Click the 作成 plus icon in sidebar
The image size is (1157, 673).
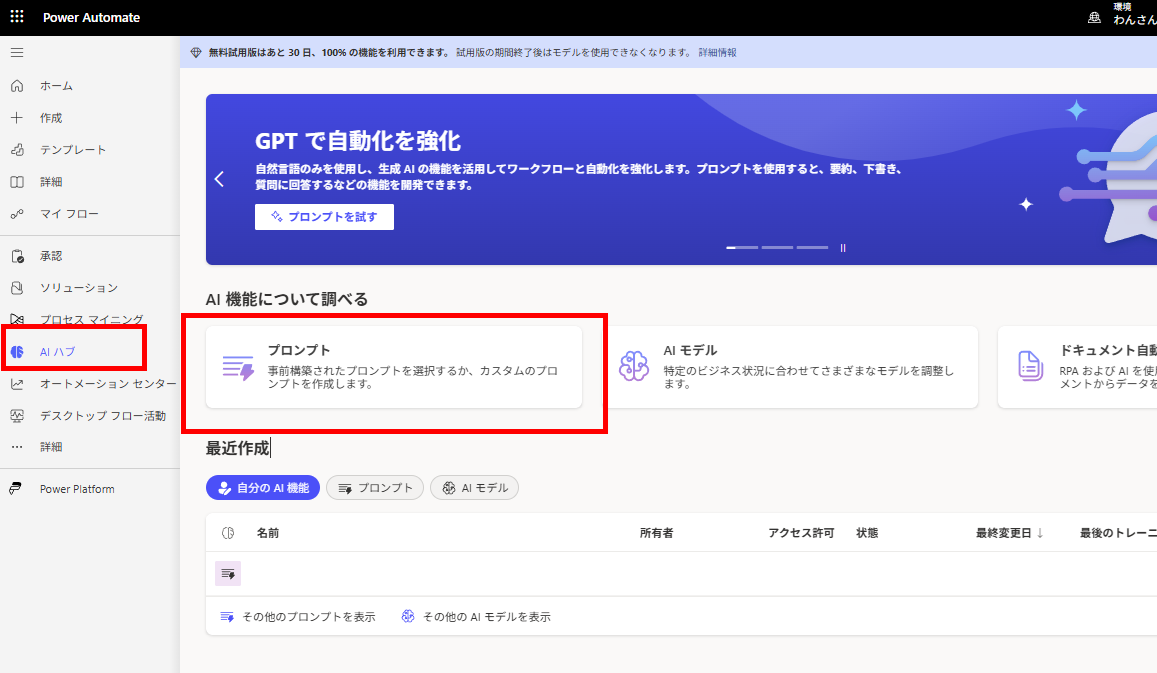pyautogui.click(x=17, y=118)
